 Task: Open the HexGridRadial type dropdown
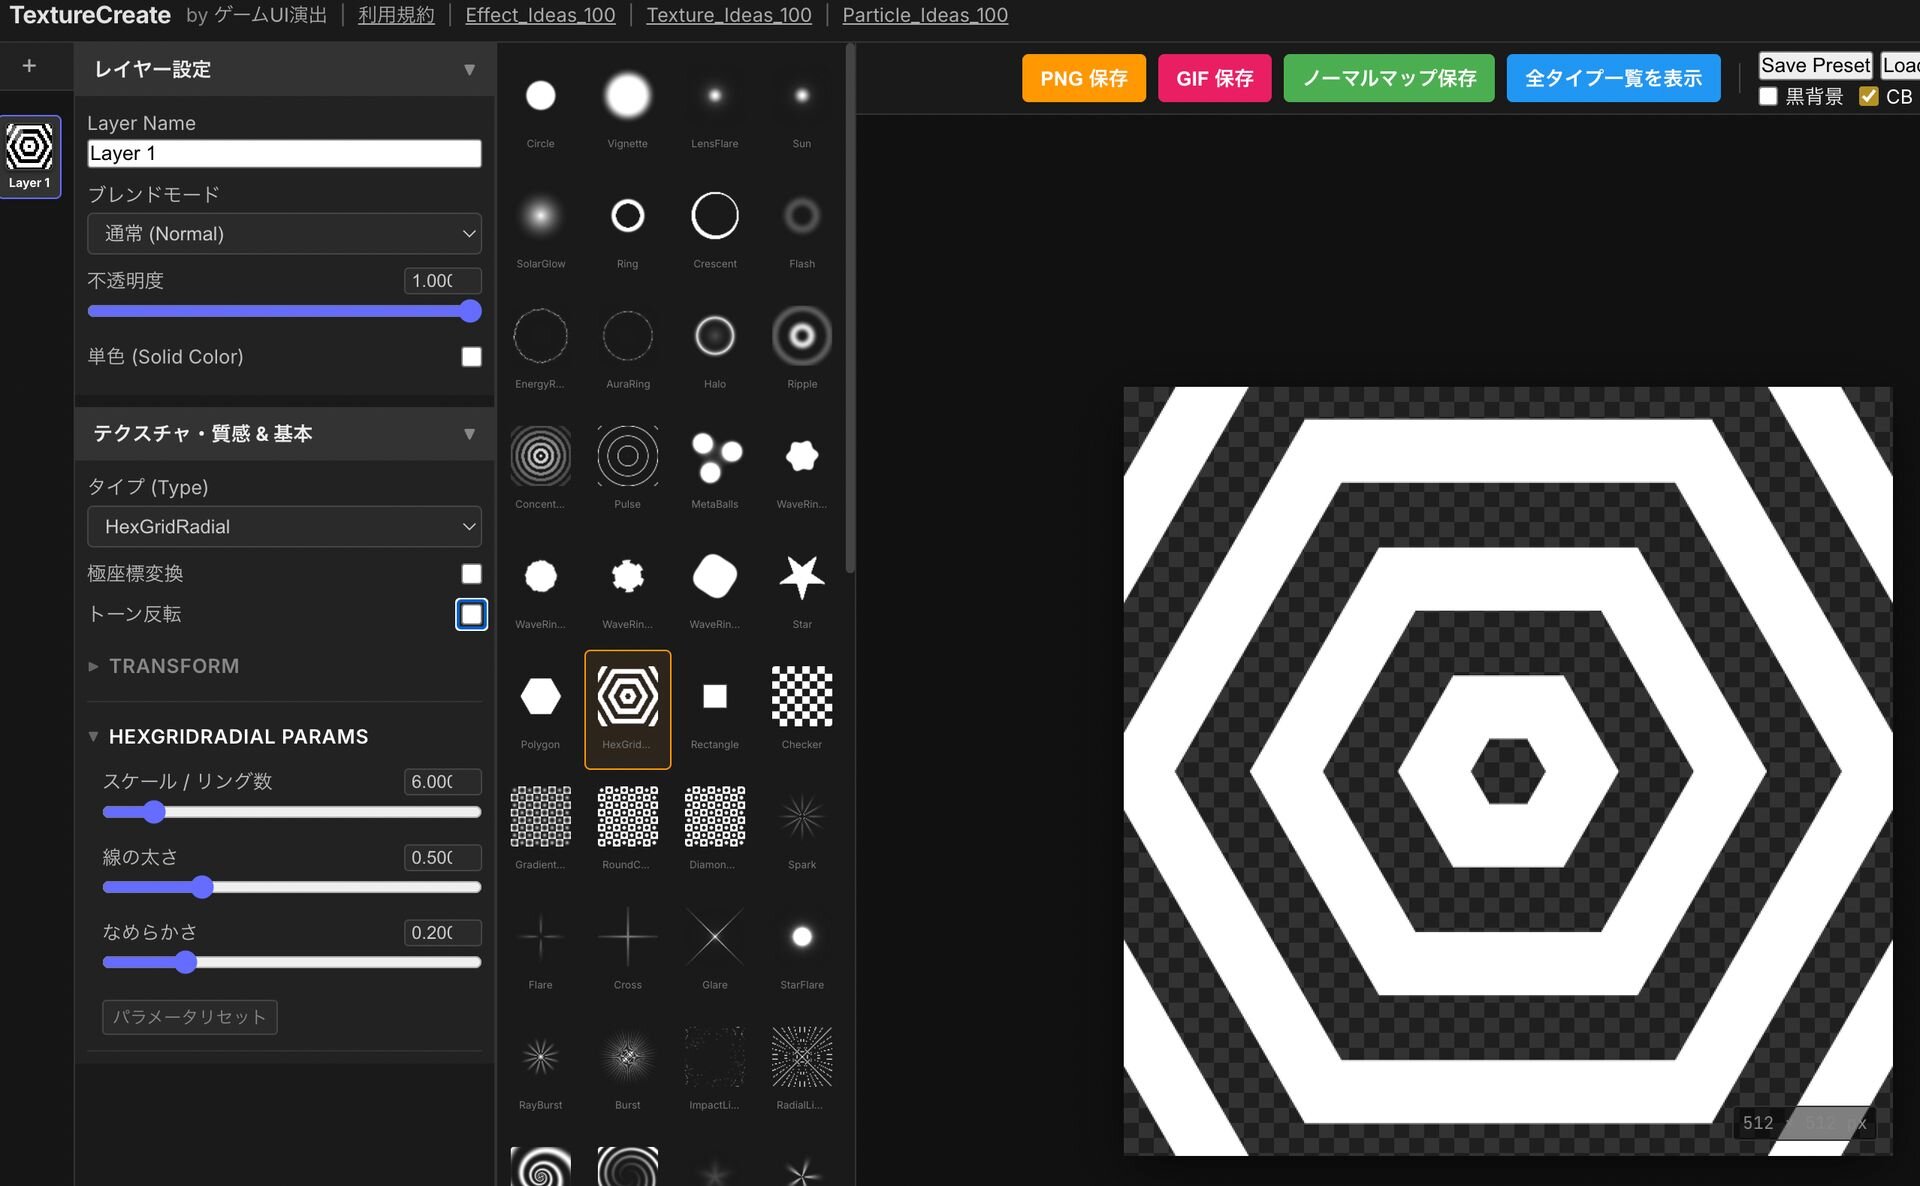click(284, 527)
